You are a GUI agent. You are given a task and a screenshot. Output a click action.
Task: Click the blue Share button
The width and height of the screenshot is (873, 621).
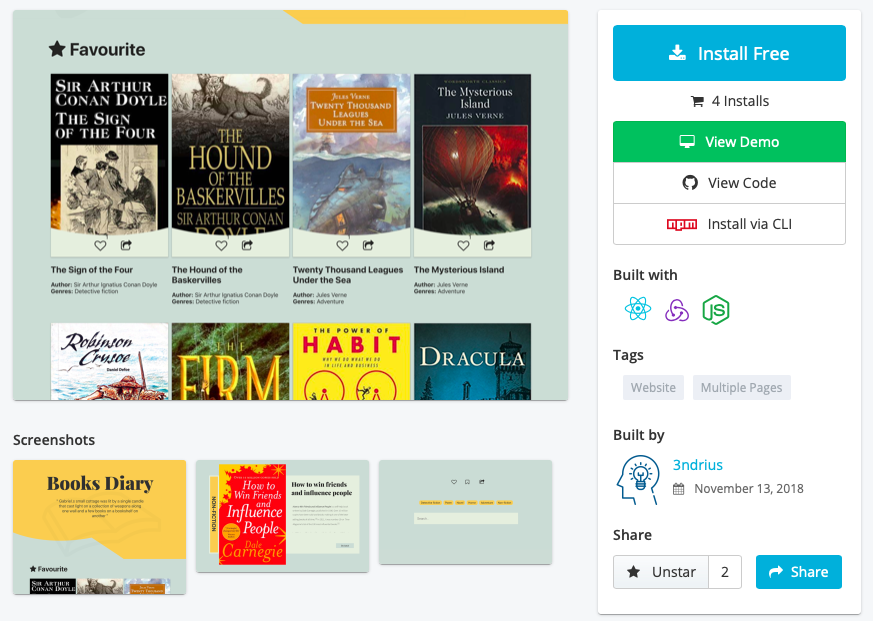pyautogui.click(x=798, y=572)
